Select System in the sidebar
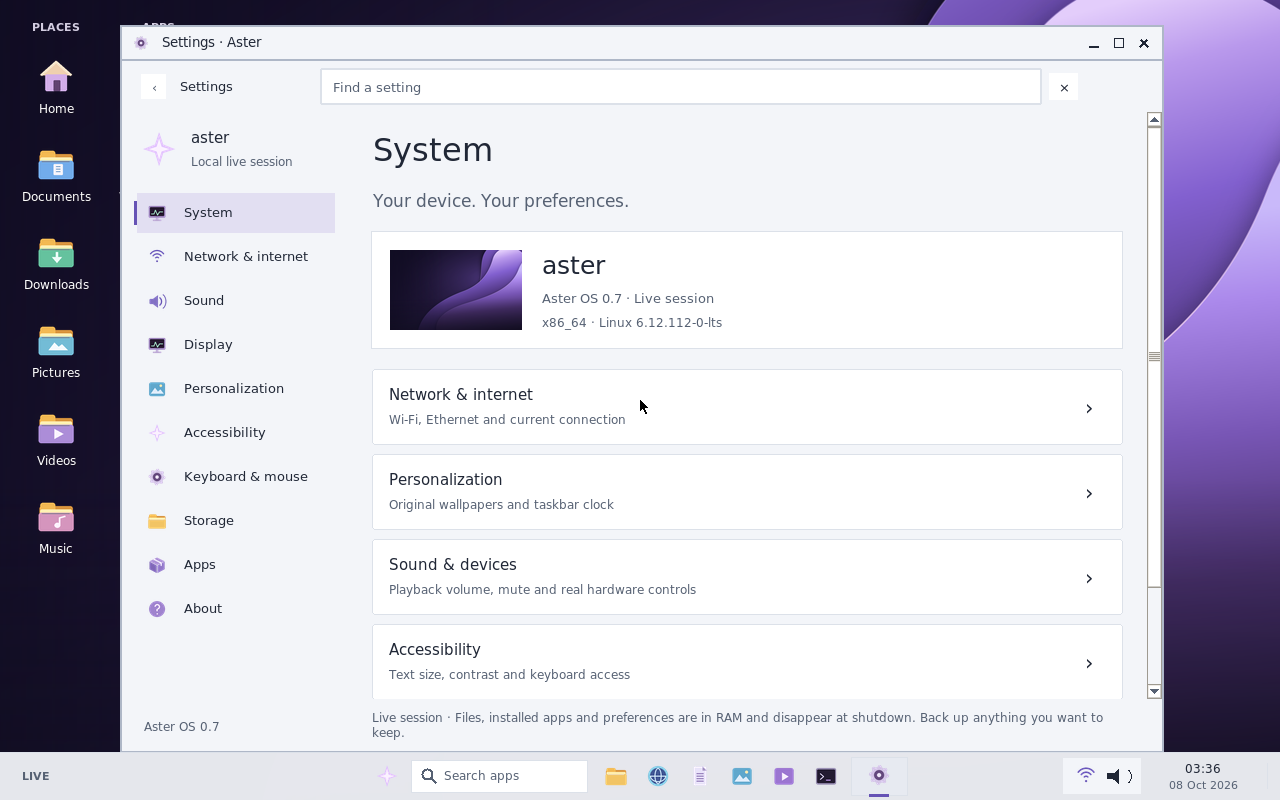 pos(236,213)
